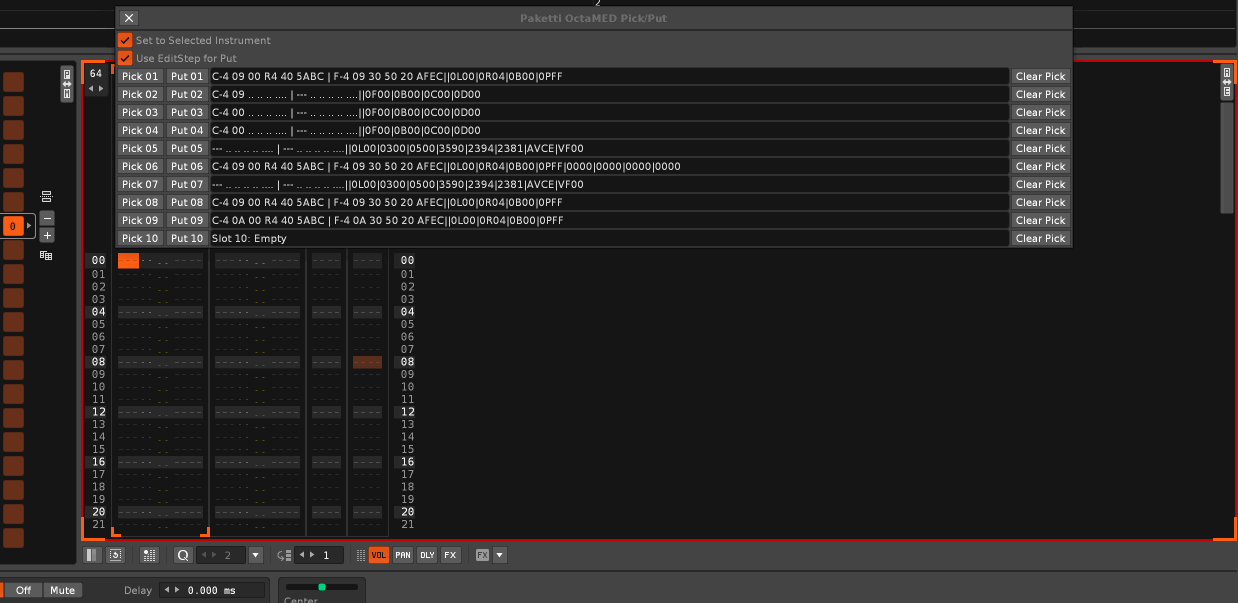
Task: Click the Pick 01 button
Action: 140,77
